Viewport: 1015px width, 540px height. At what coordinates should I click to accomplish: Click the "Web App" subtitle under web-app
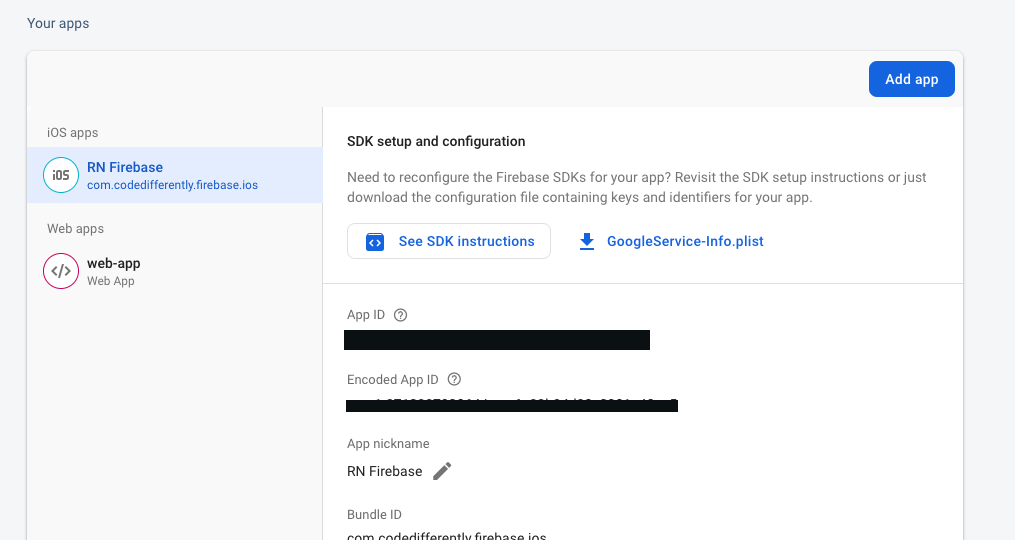(111, 281)
